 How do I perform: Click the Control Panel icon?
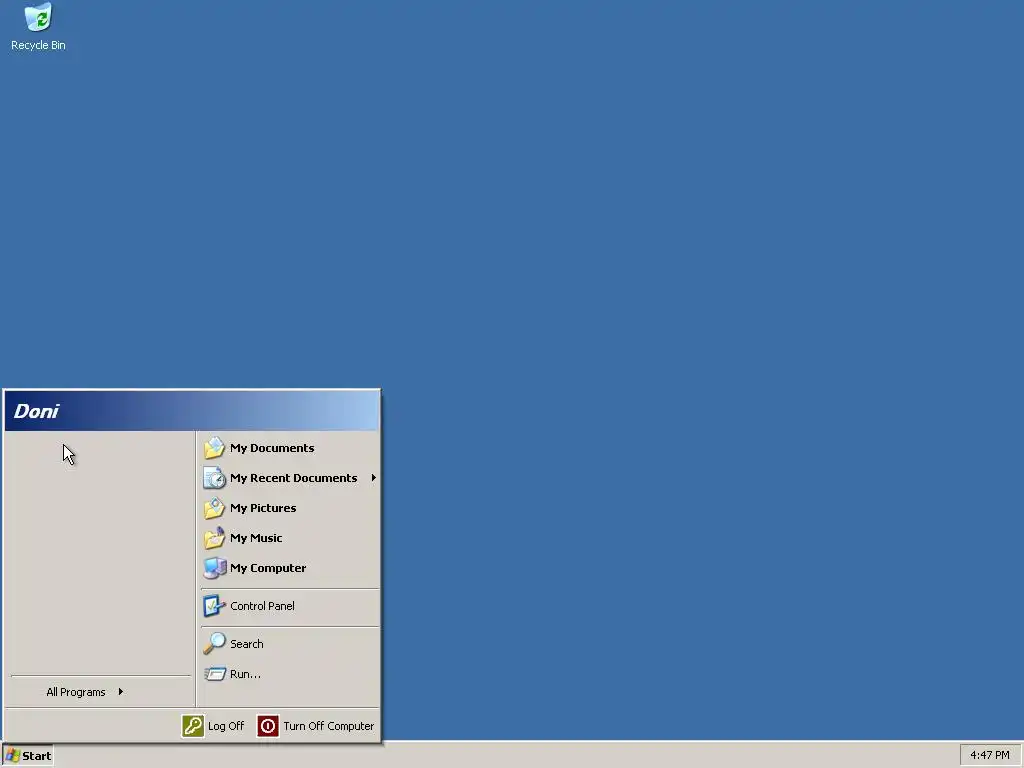[x=214, y=606]
